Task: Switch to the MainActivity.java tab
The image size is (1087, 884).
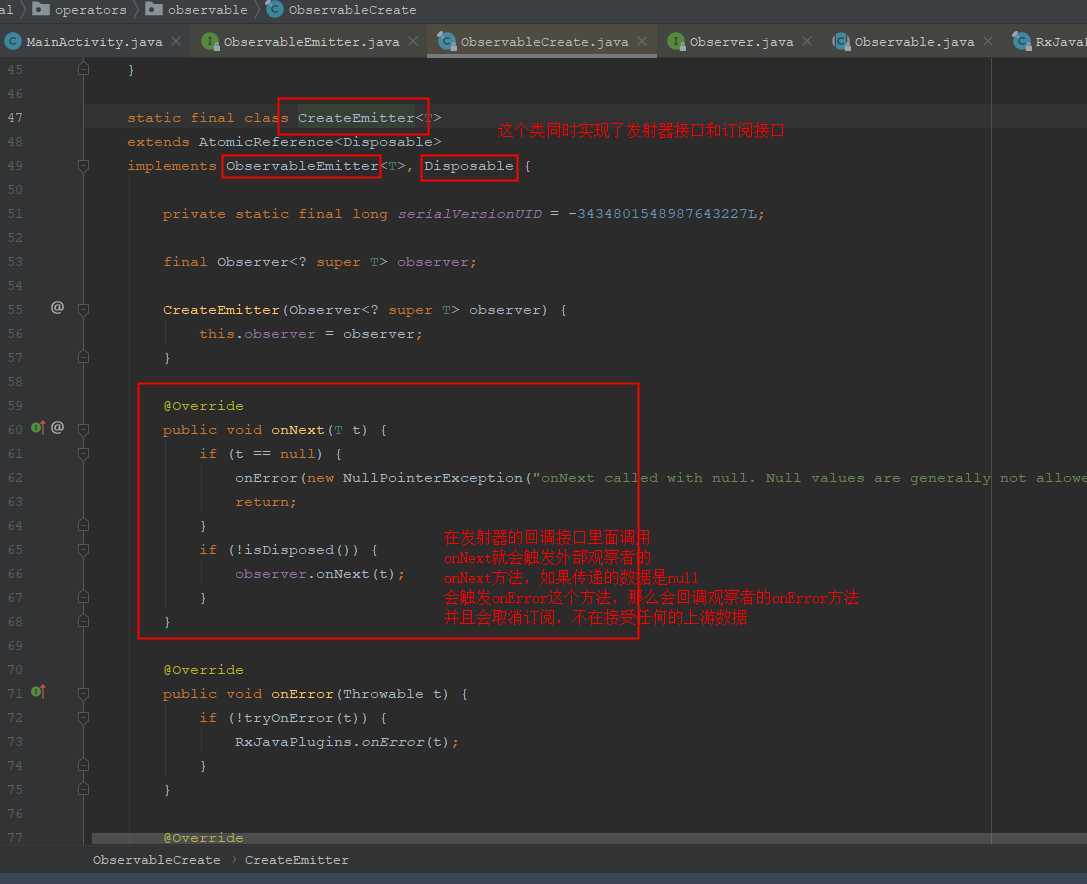Action: (94, 42)
